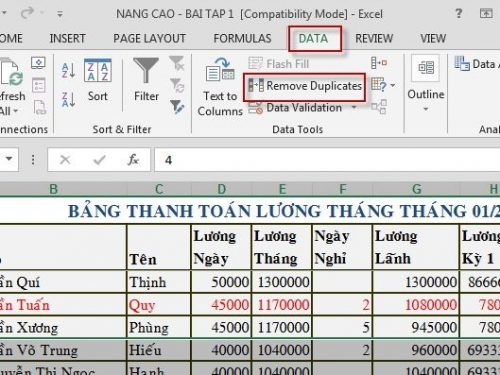Switch to the FORMULAS tab

coord(242,39)
